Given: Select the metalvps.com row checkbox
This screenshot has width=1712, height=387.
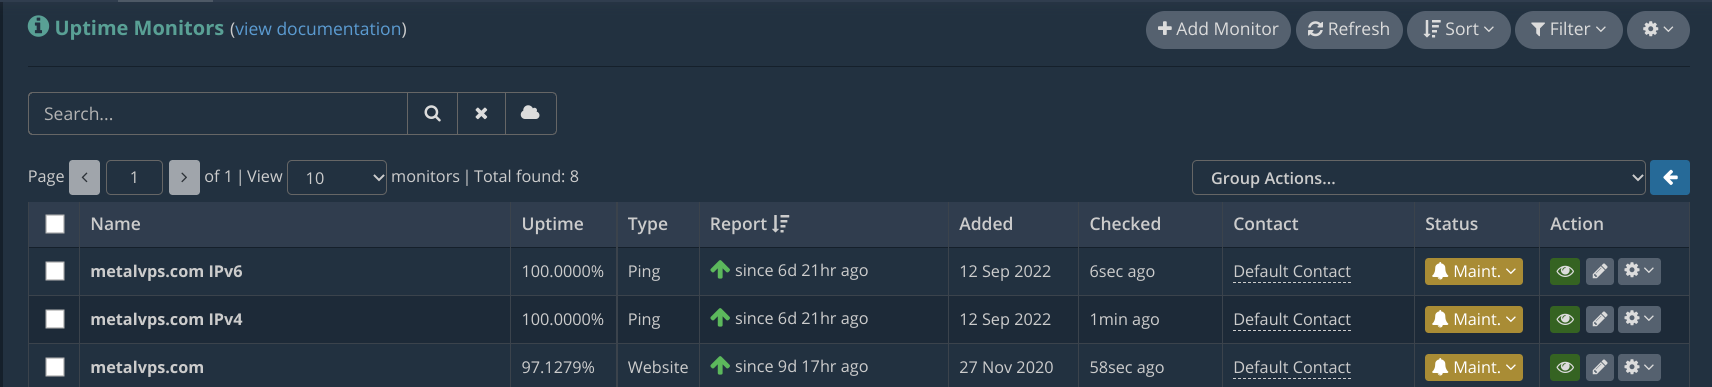Looking at the screenshot, I should click(55, 367).
